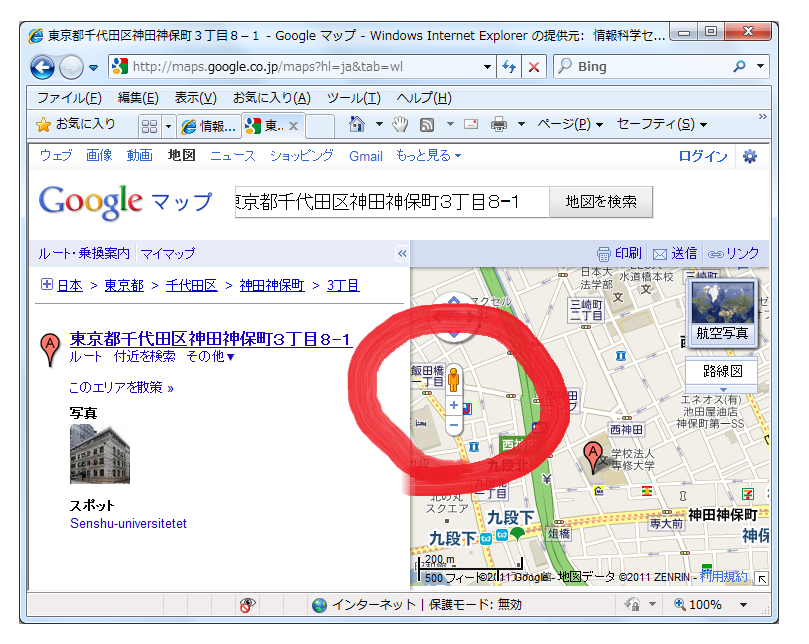Image resolution: width=809 pixels, height=644 pixels.
Task: Click the 路線図 transit map button
Action: coord(722,371)
